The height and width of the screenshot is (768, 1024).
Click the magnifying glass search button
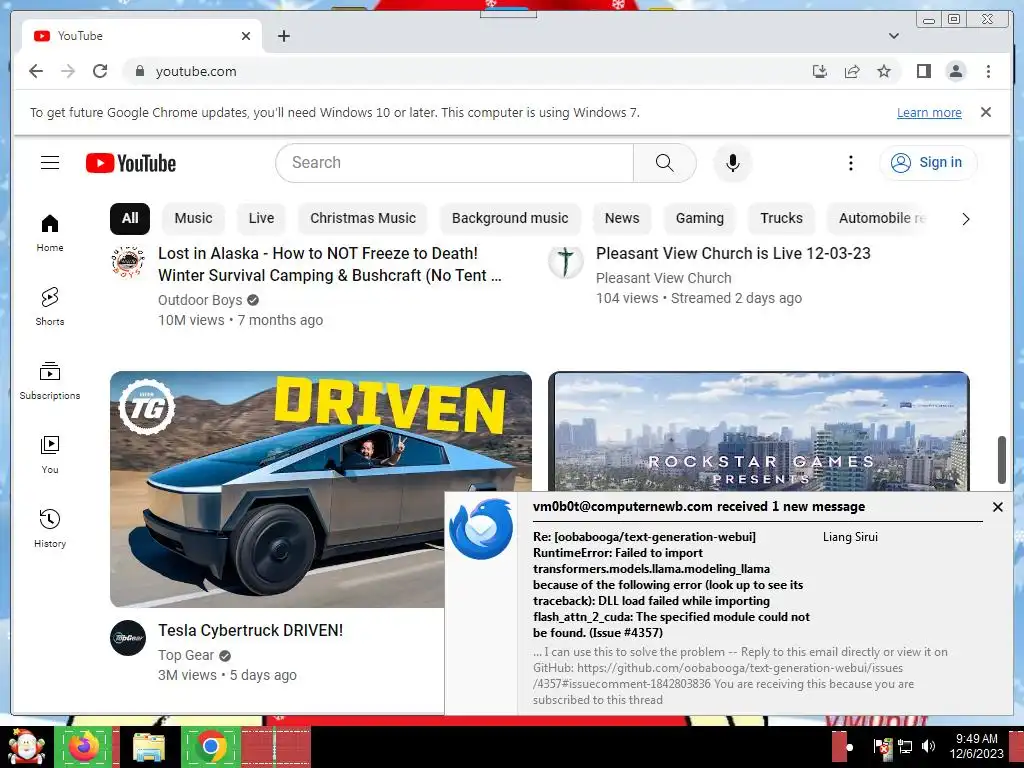click(664, 163)
